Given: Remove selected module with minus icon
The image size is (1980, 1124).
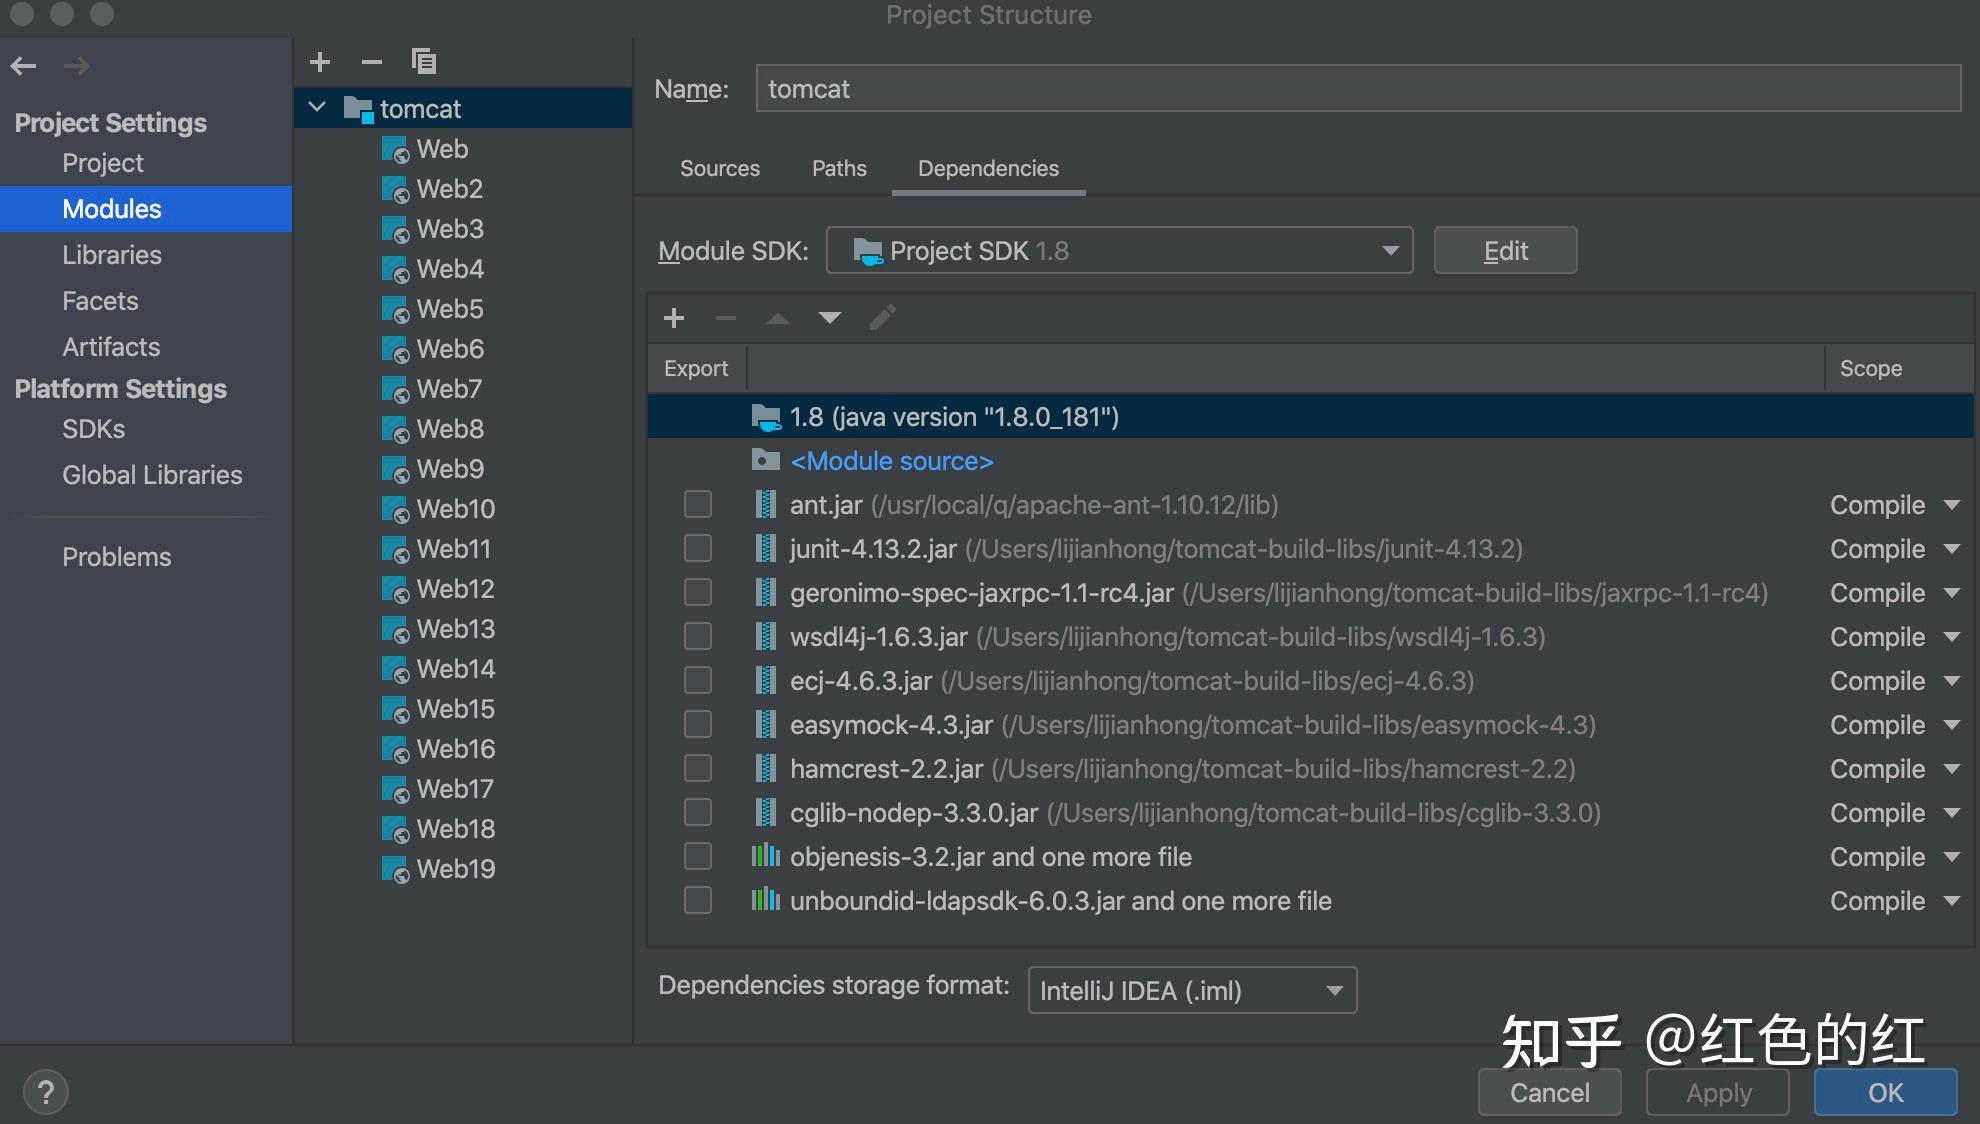Looking at the screenshot, I should click(x=372, y=62).
